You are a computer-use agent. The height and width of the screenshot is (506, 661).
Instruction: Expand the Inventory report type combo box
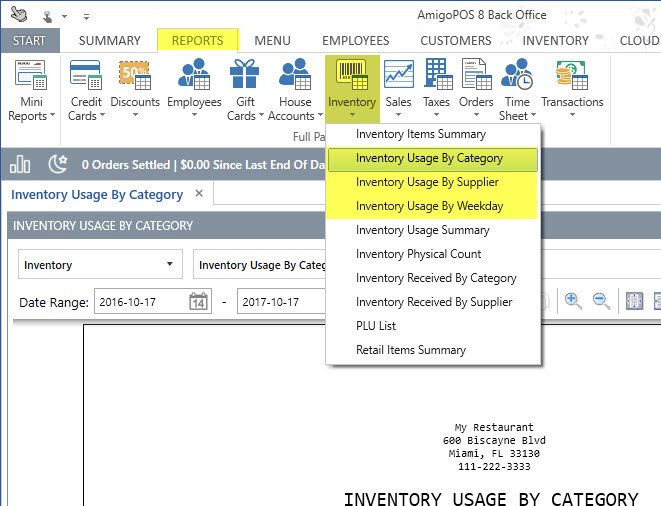pos(170,265)
